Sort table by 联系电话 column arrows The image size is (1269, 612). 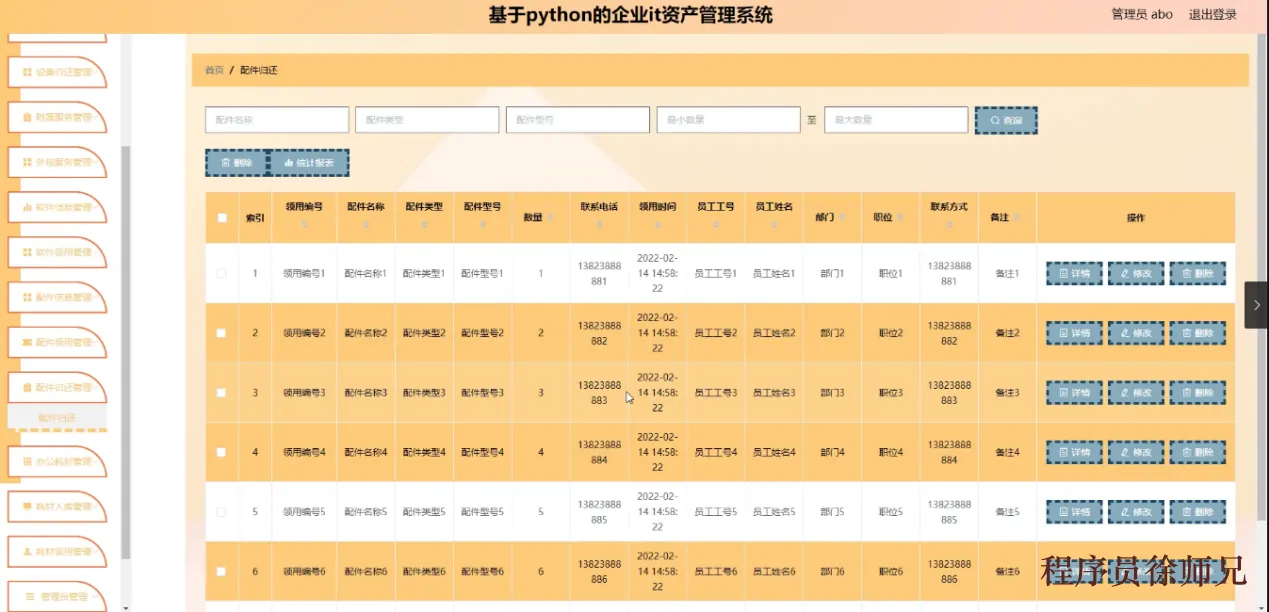tap(599, 226)
